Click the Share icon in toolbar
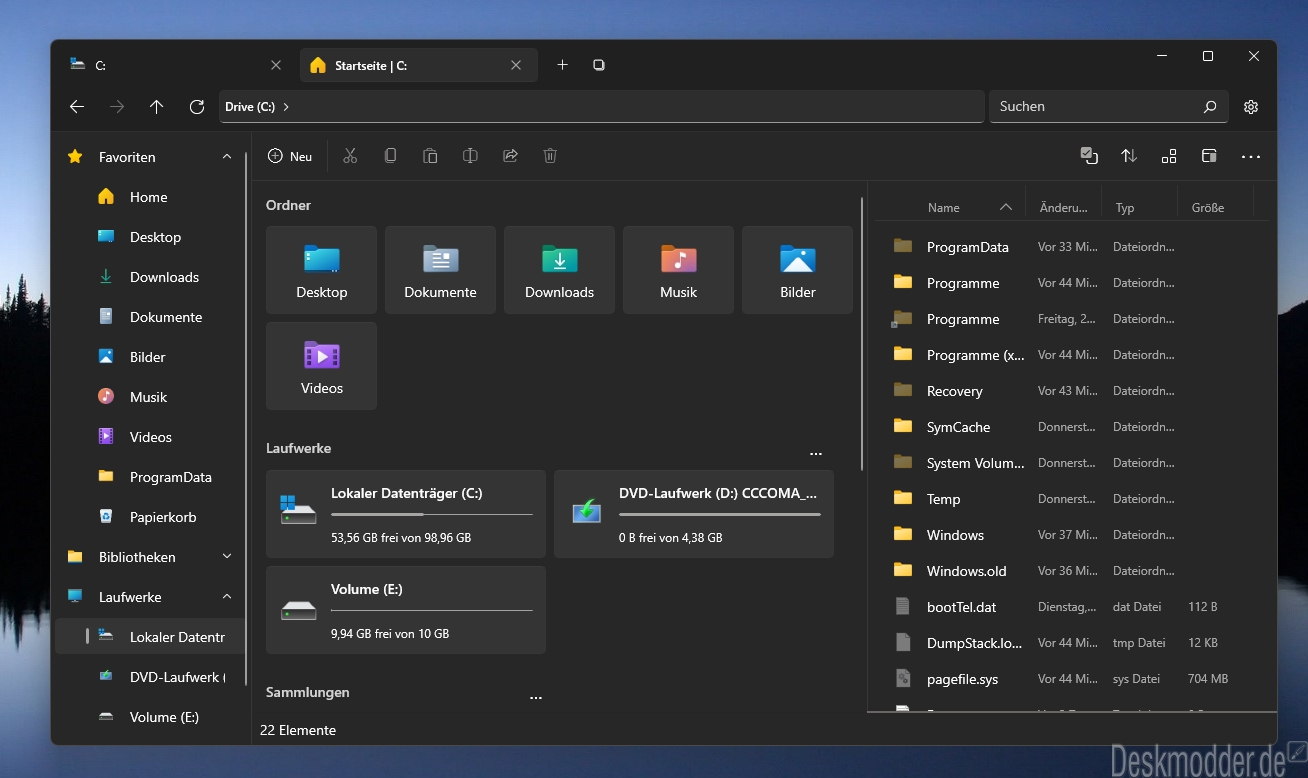Image resolution: width=1308 pixels, height=778 pixels. (510, 156)
